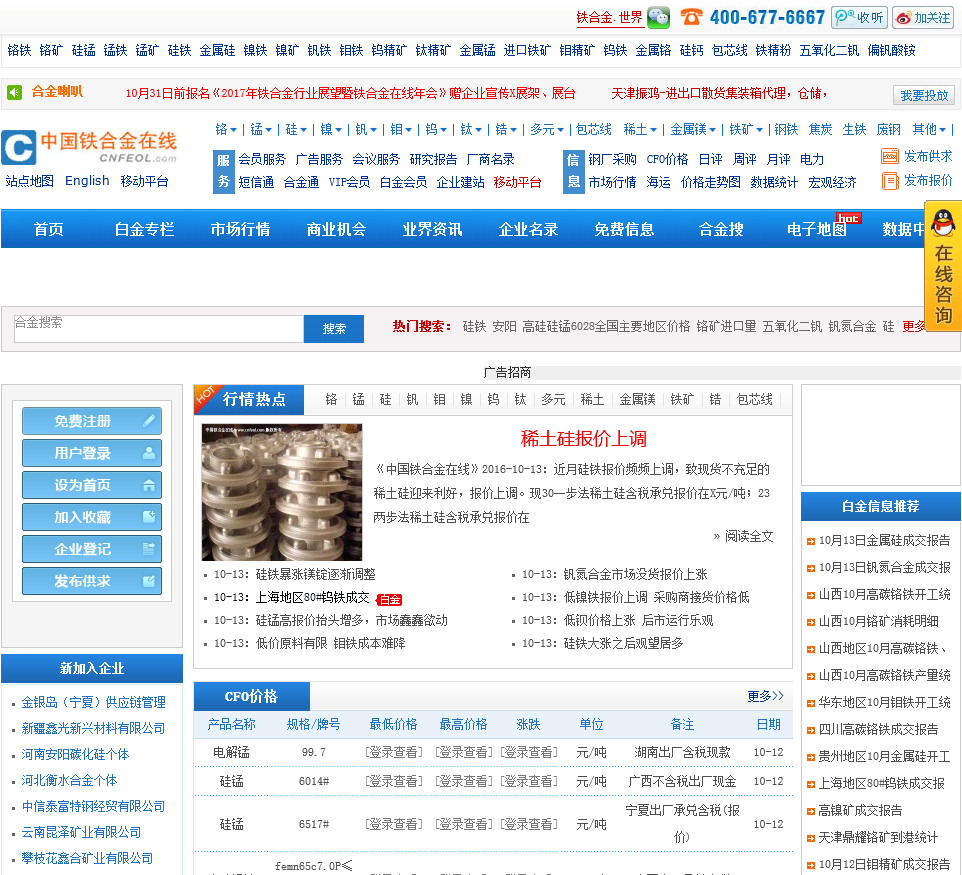Open 10月13日金属硅成交报告 link
The image size is (962, 875).
coord(884,540)
